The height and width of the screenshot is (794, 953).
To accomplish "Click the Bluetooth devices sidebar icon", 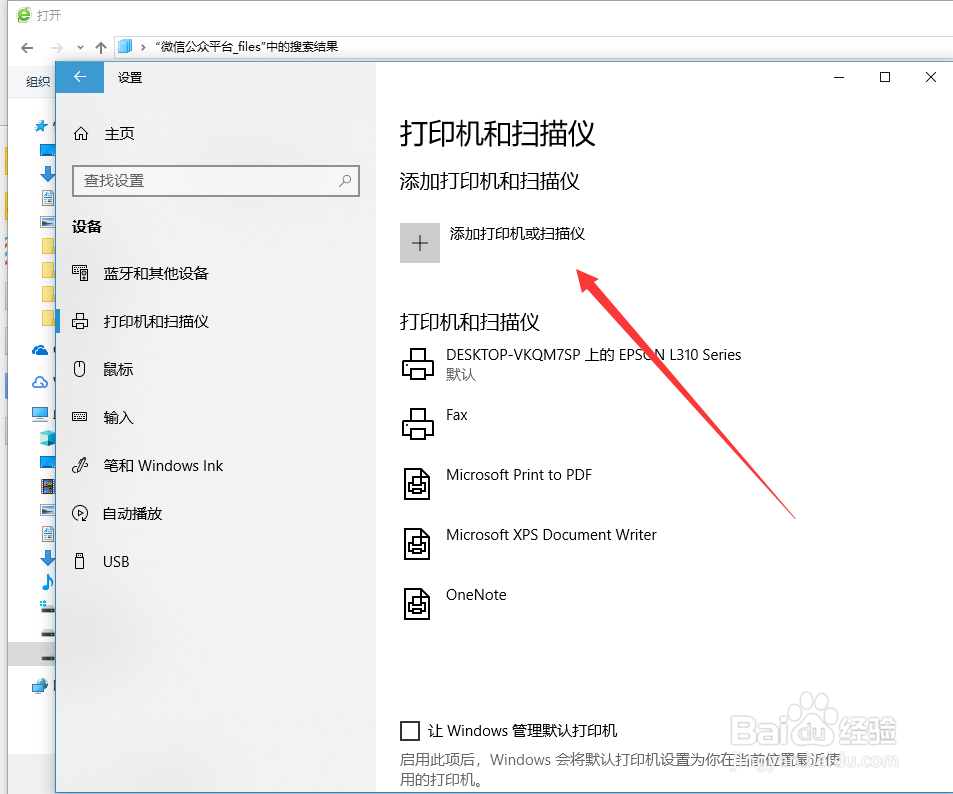I will tap(80, 273).
